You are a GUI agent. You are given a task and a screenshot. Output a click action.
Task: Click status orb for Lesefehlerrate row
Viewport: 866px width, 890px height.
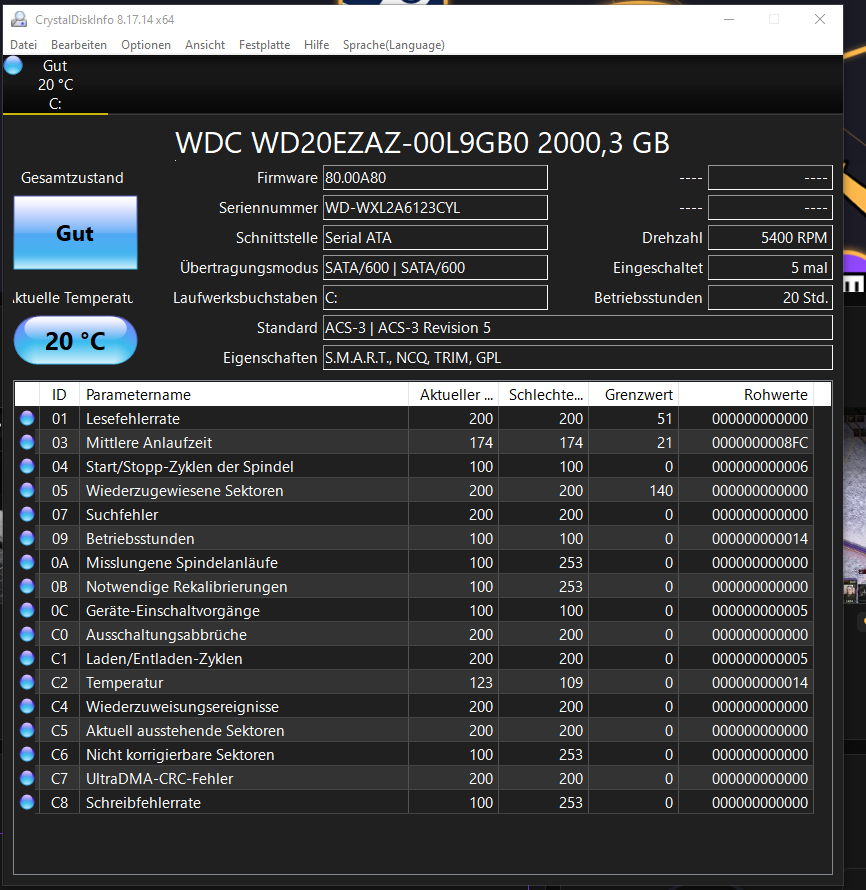pos(27,418)
